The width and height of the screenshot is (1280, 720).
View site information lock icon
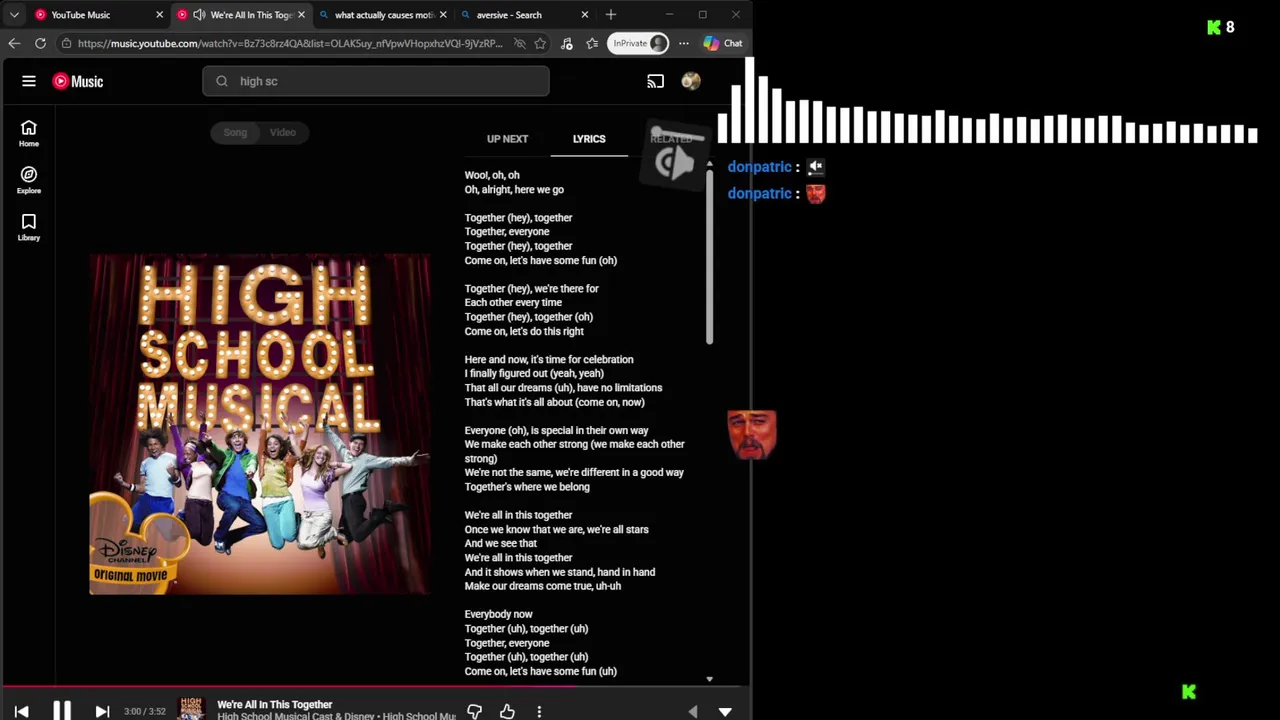(x=66, y=43)
